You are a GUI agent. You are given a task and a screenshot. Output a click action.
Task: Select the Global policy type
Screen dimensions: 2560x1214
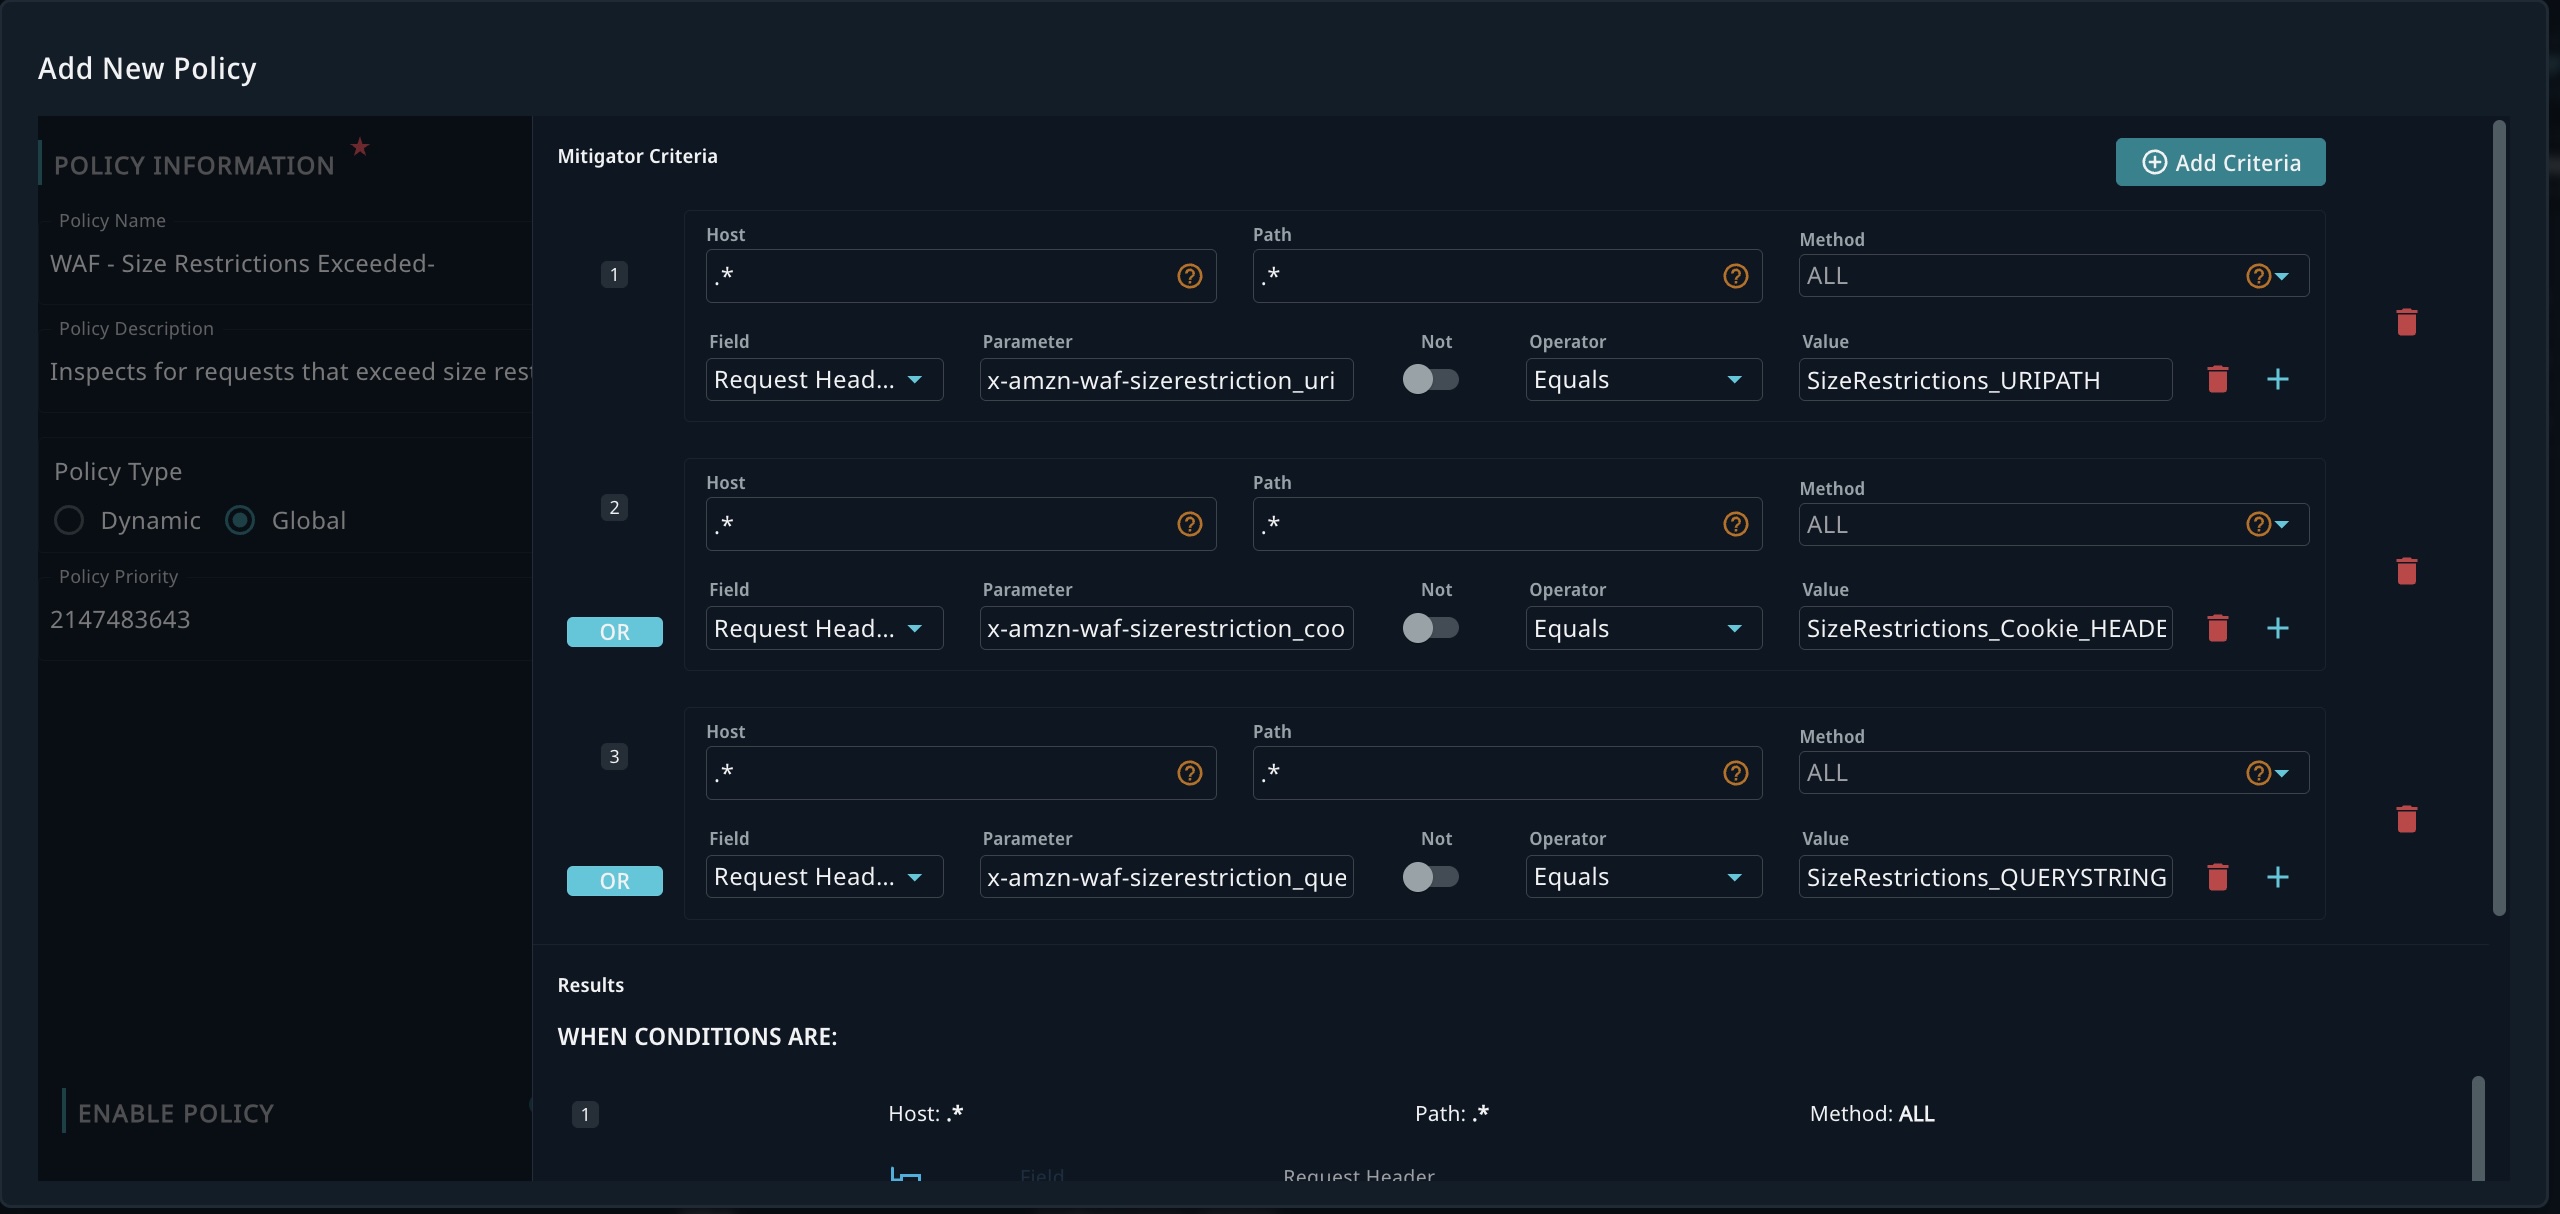(240, 520)
